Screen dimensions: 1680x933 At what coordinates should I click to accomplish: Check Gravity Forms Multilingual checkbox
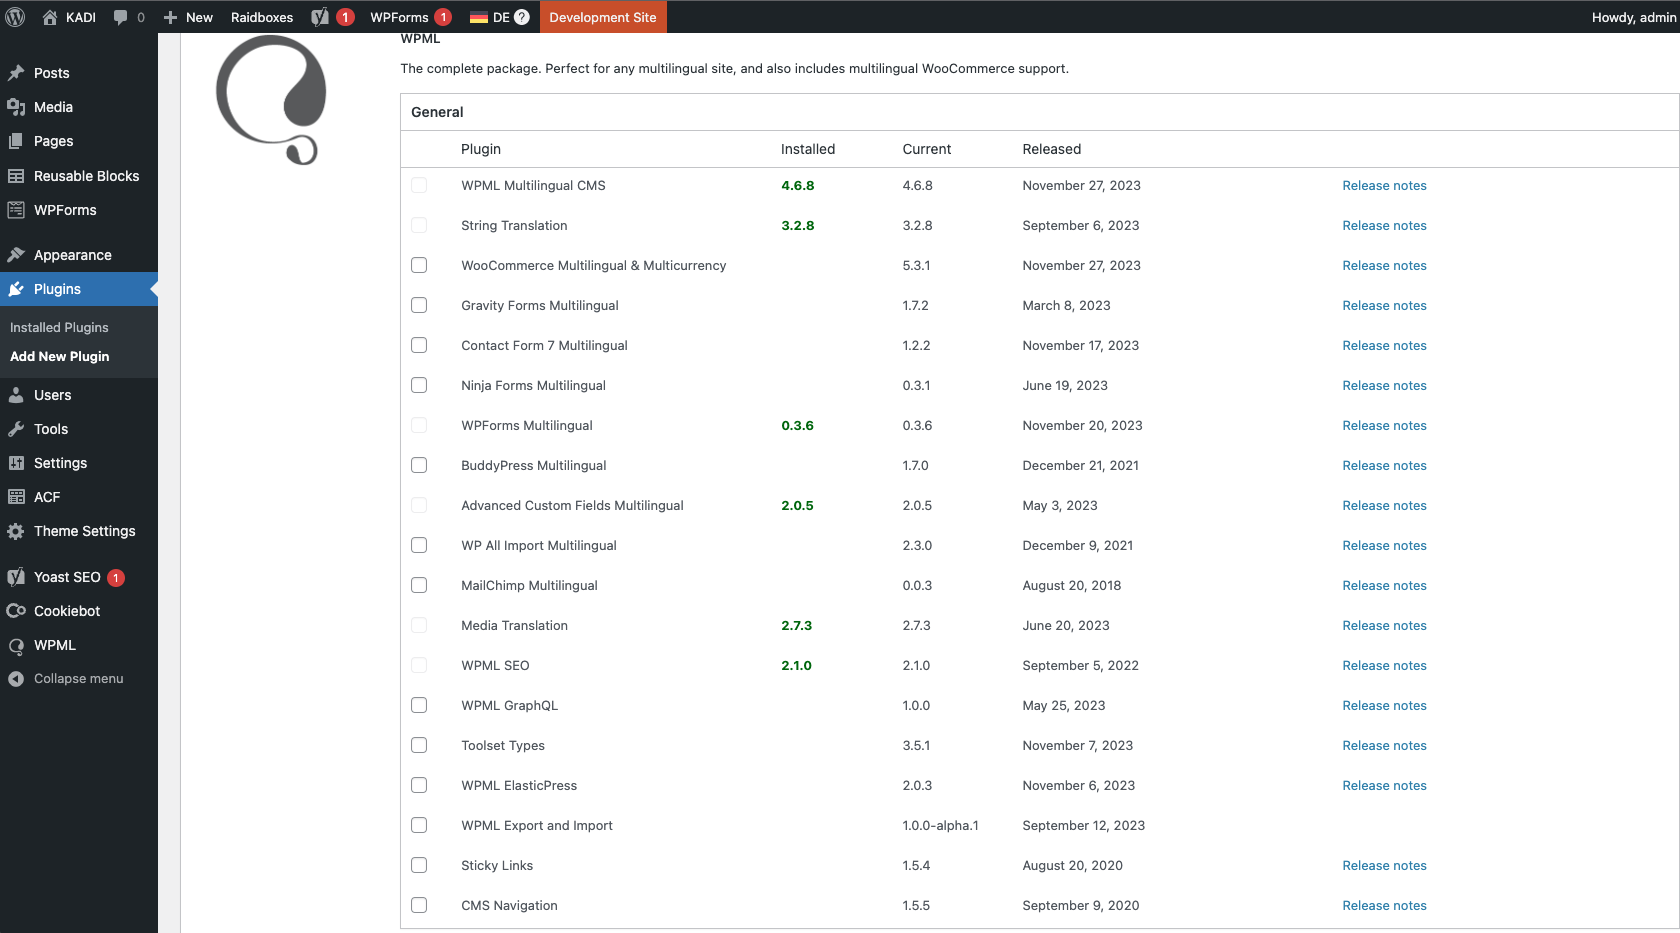click(419, 305)
